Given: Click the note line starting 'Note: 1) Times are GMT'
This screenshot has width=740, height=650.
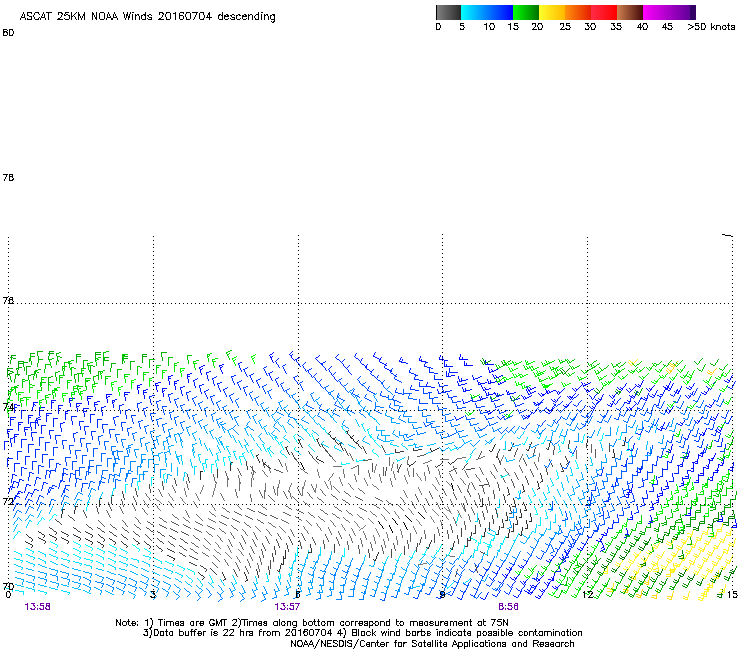Looking at the screenshot, I should [x=312, y=623].
